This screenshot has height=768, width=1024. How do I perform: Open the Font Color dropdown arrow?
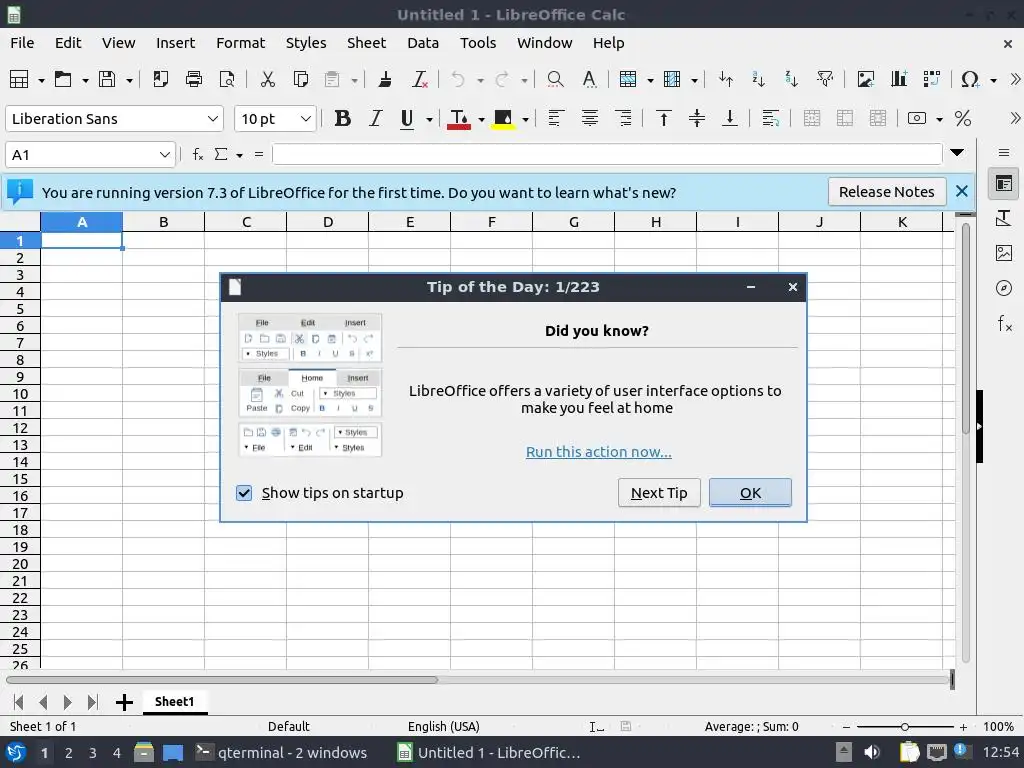481,119
